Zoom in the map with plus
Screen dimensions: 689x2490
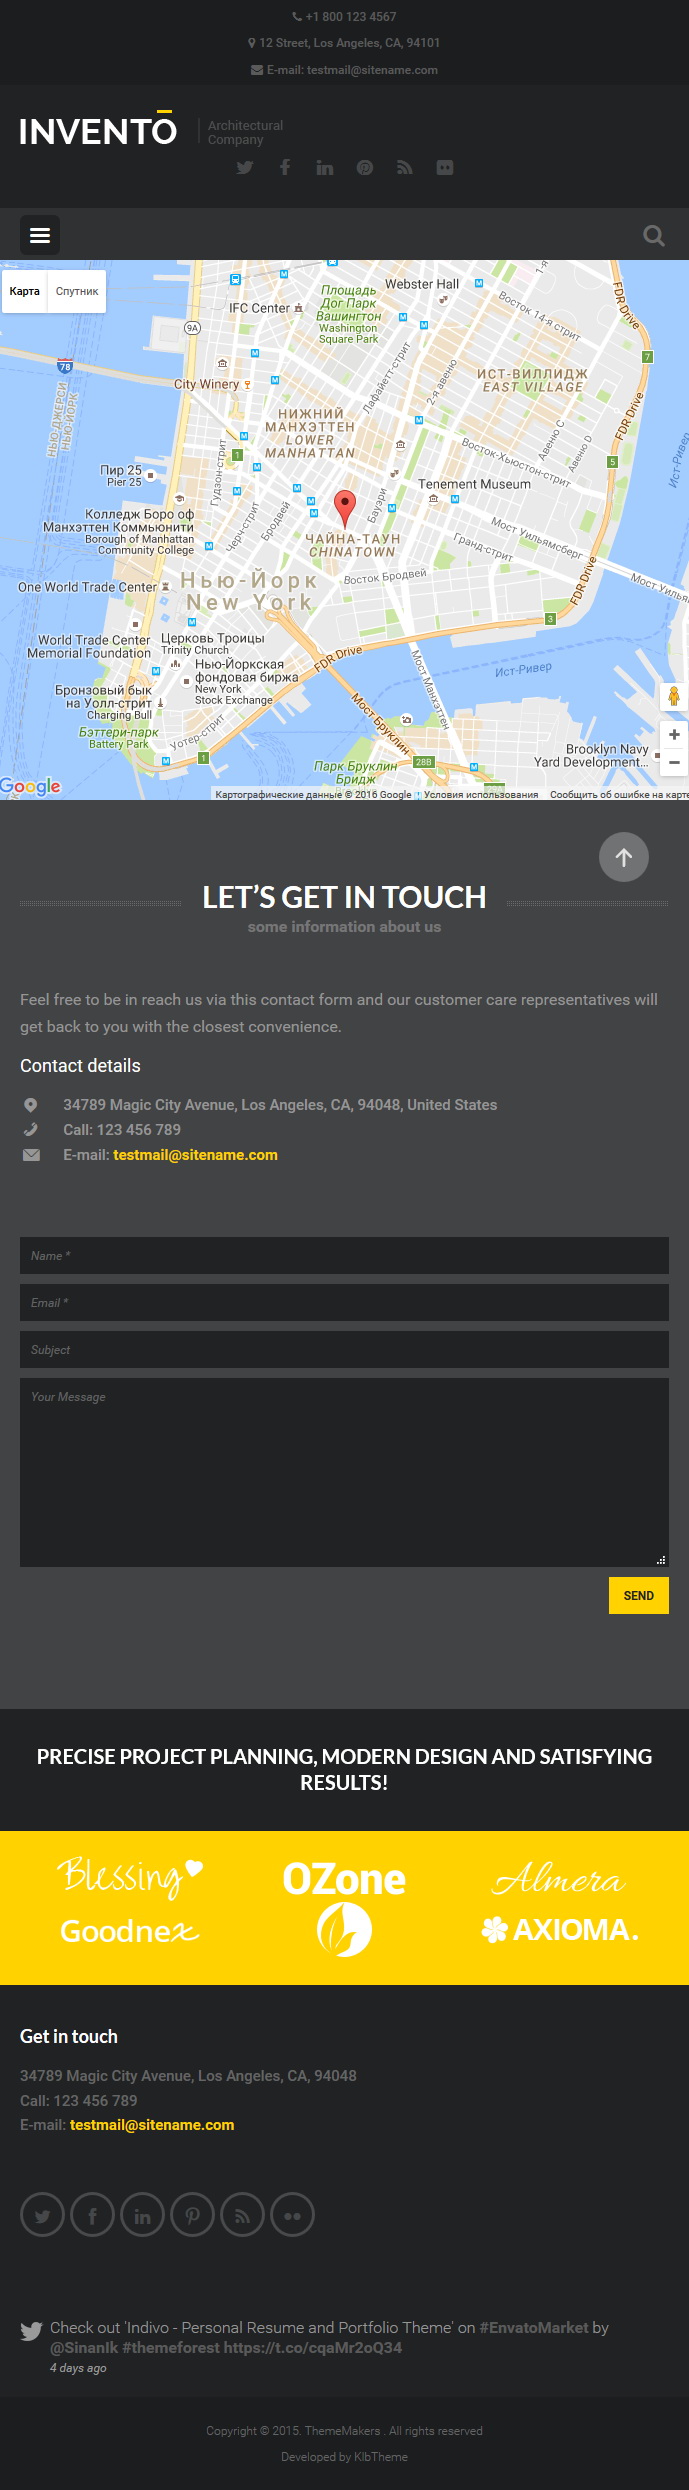(x=674, y=735)
